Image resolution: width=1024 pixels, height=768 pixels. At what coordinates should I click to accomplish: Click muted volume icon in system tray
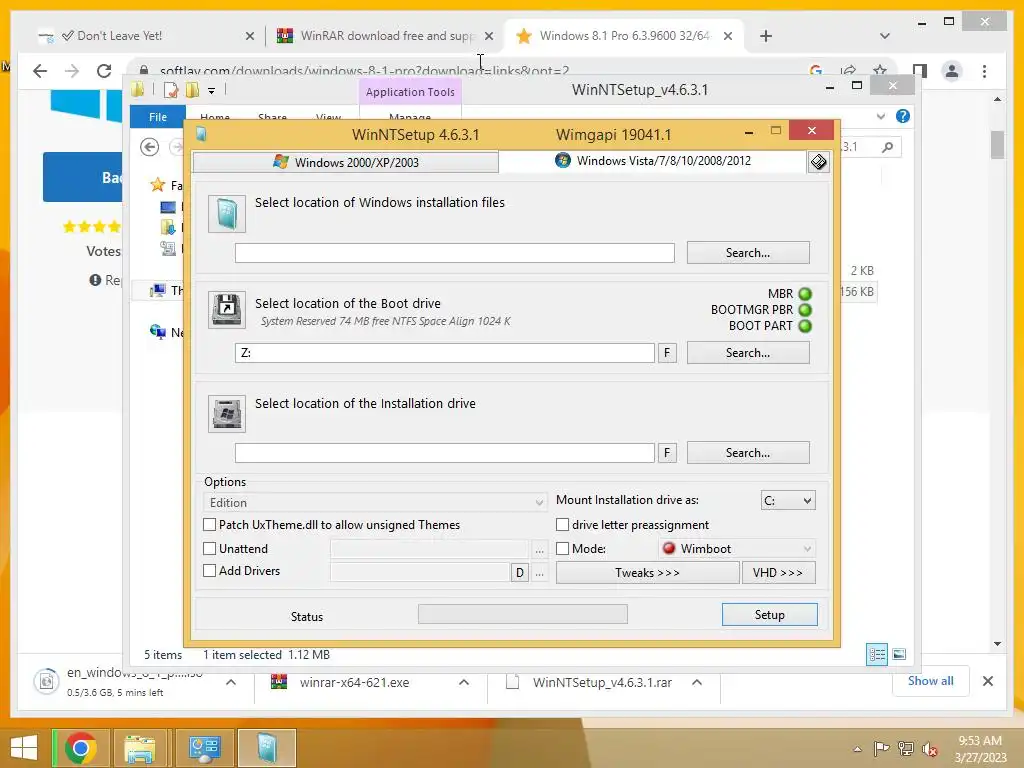click(x=930, y=748)
